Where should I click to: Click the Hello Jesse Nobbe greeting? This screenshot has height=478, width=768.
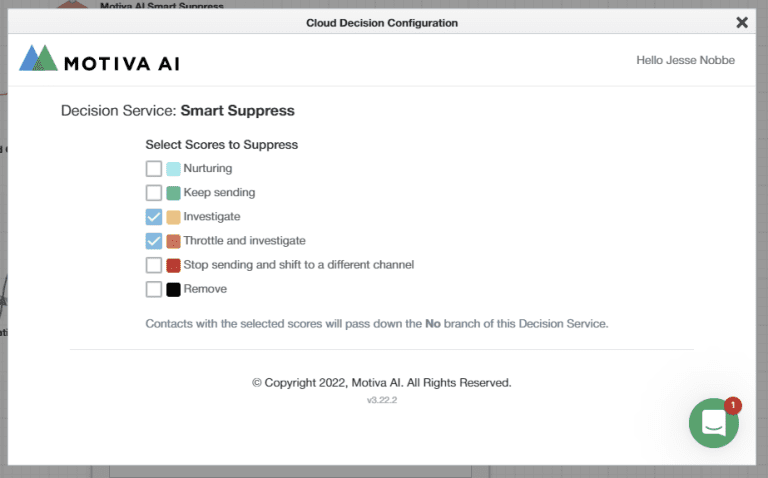pyautogui.click(x=685, y=60)
